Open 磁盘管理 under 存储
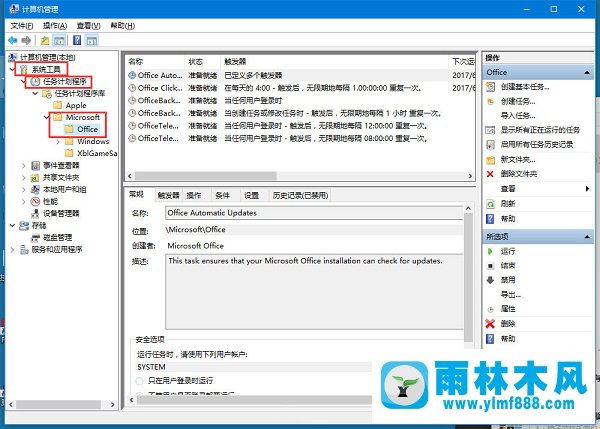 coord(57,238)
